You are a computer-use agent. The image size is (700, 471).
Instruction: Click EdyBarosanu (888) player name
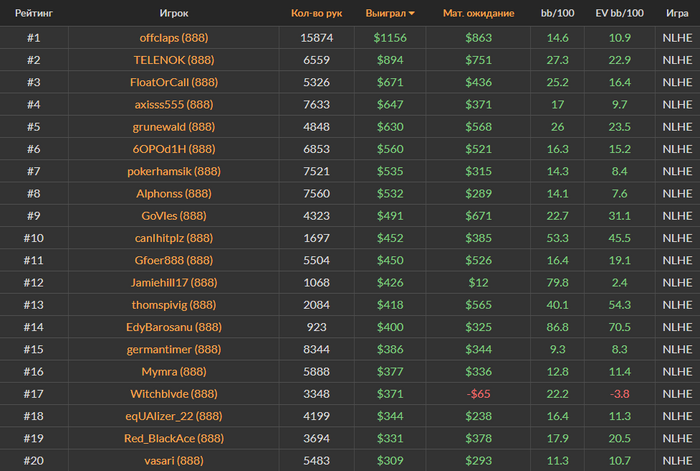174,327
